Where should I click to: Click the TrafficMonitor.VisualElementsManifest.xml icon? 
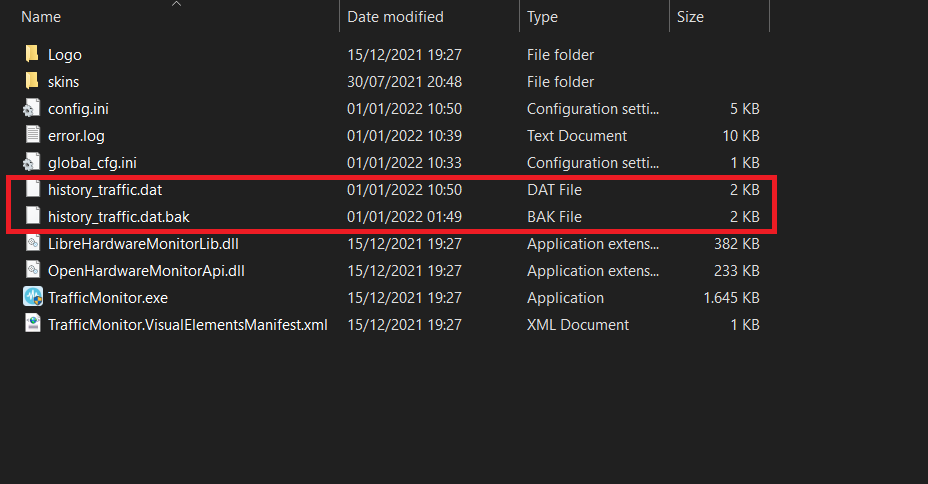[33, 324]
